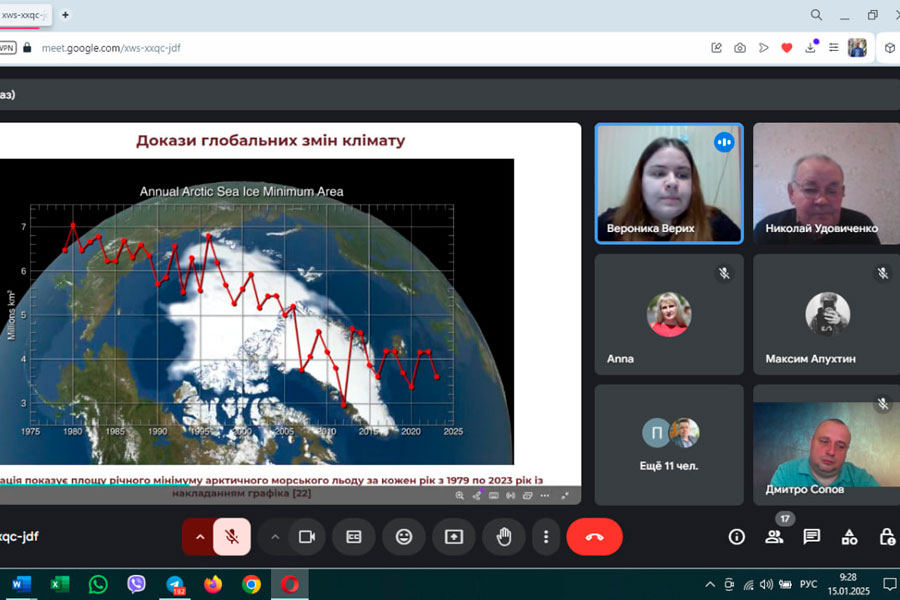Open the clock showing 9:28 15.01.2025

848,584
